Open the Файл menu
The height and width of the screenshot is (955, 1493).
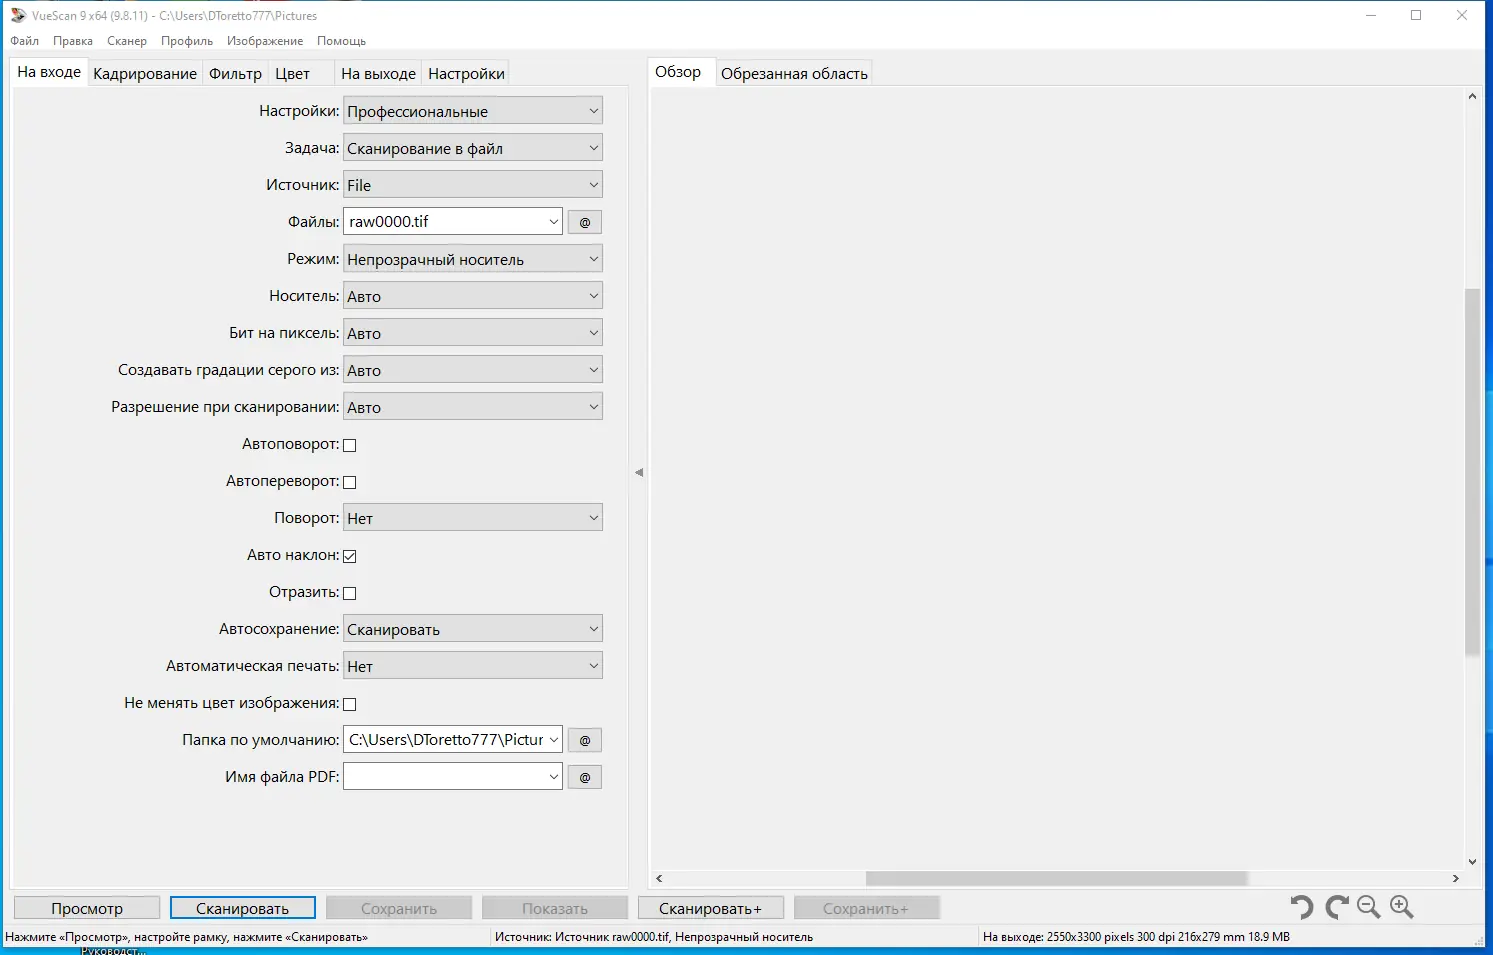[x=25, y=41]
